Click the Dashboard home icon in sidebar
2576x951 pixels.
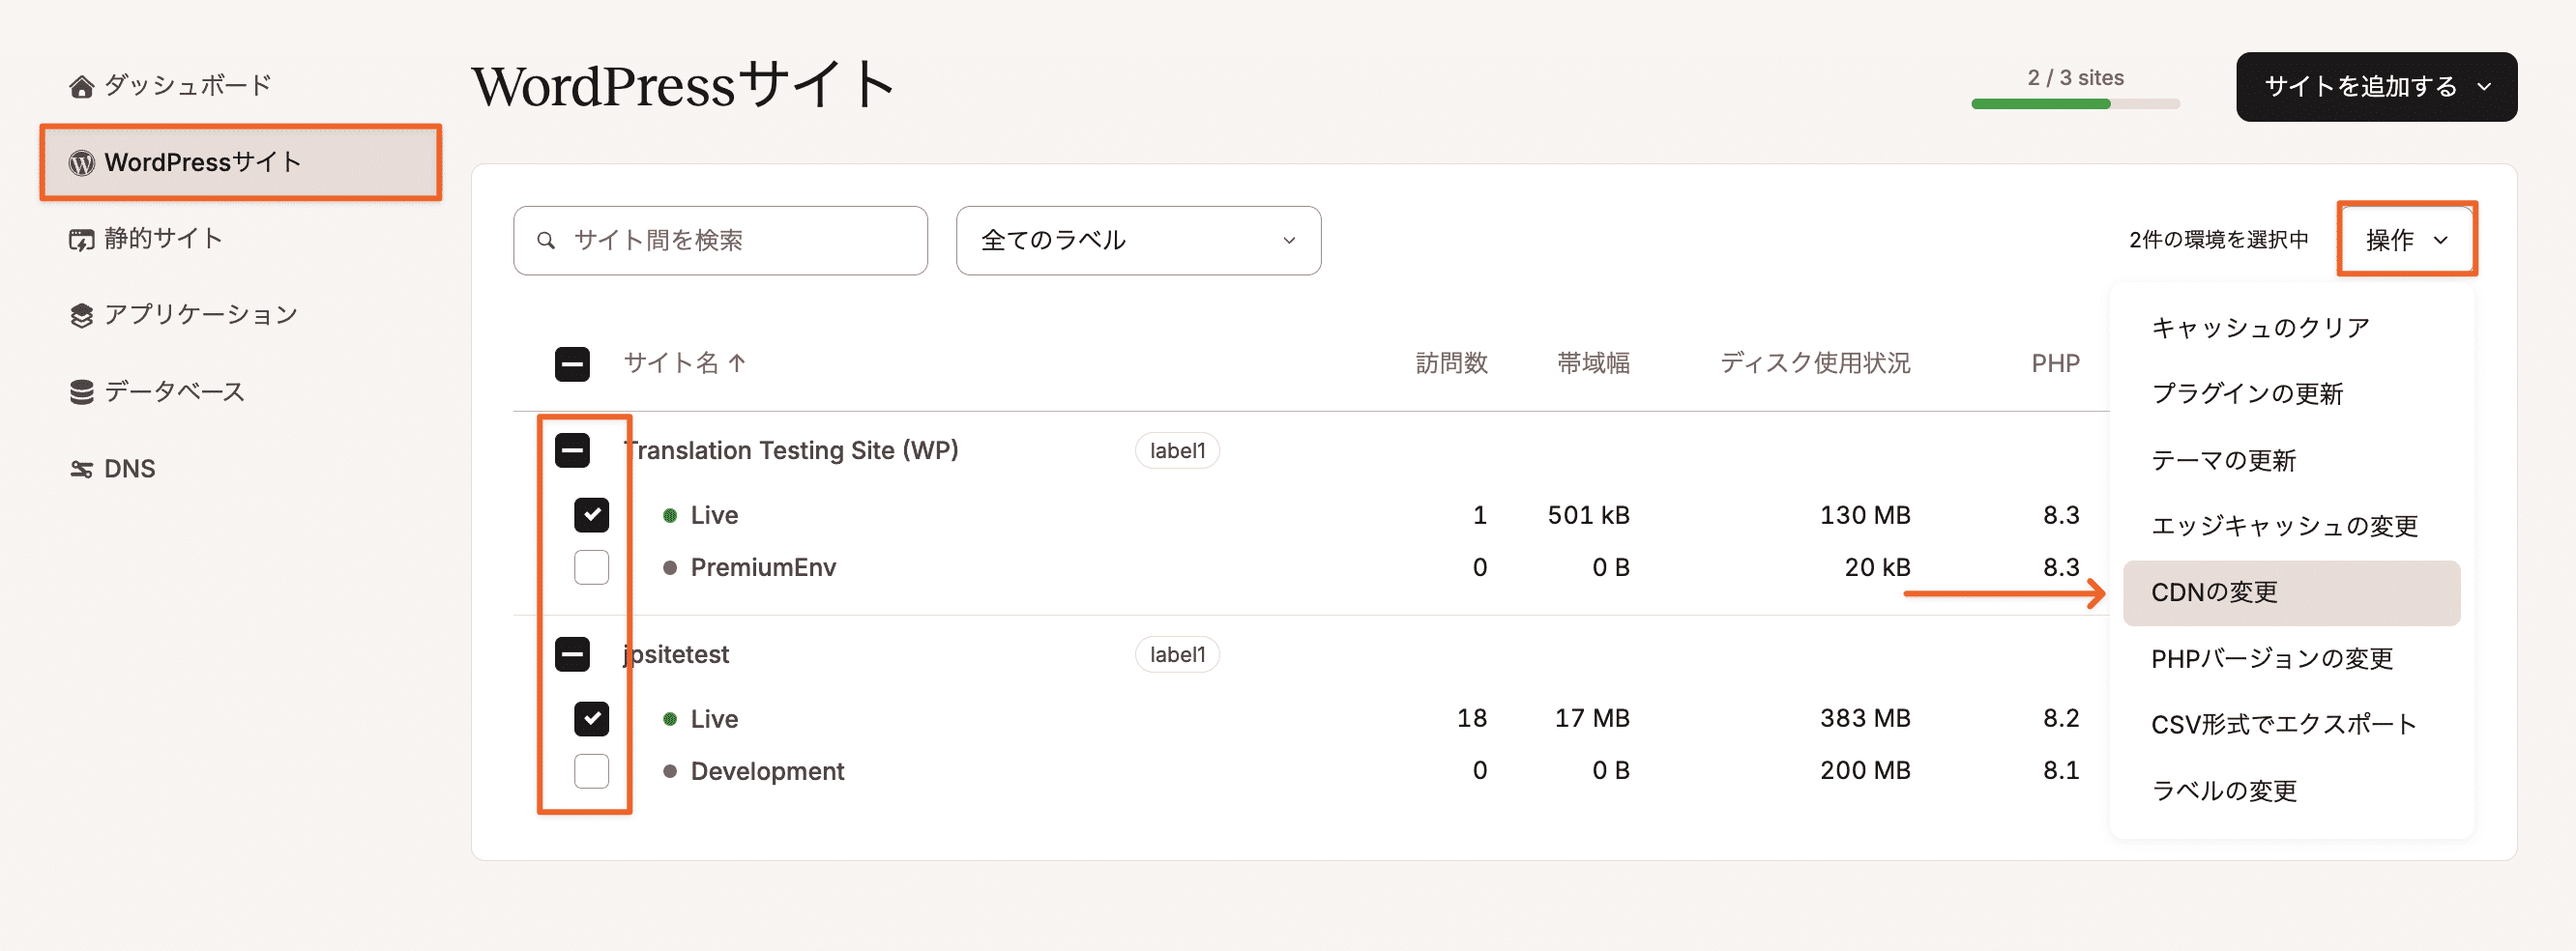coord(81,87)
